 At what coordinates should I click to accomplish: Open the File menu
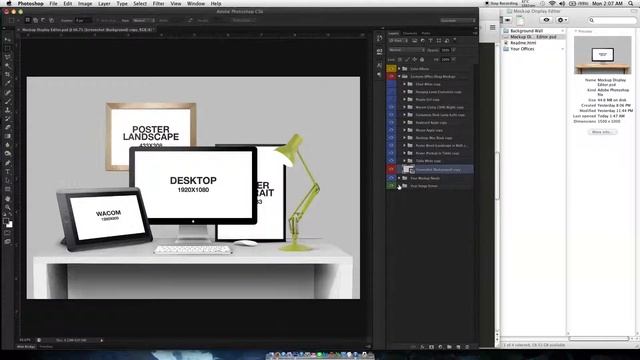click(53, 3)
